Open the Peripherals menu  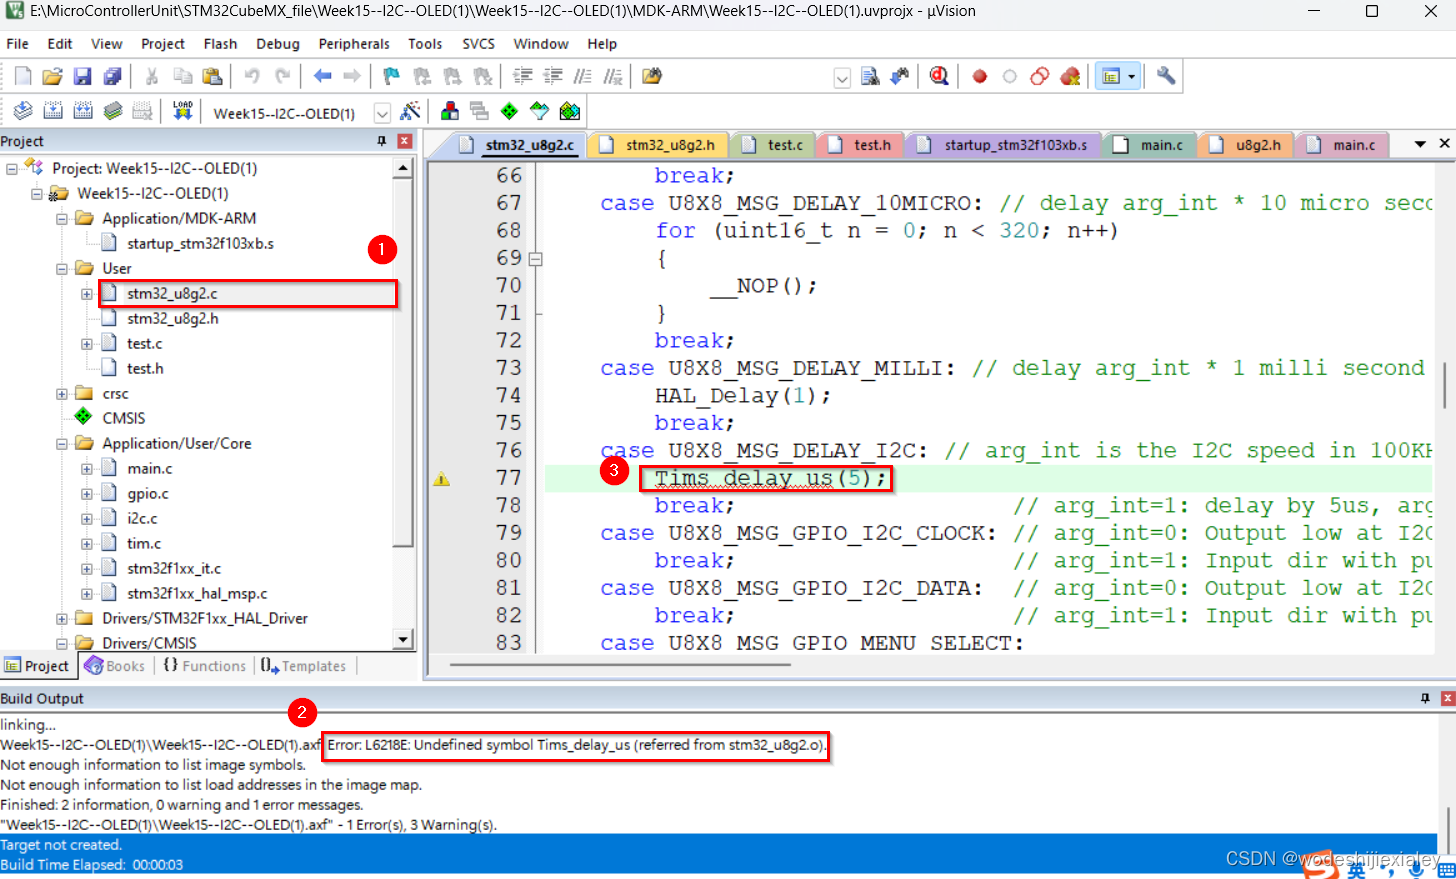click(354, 44)
